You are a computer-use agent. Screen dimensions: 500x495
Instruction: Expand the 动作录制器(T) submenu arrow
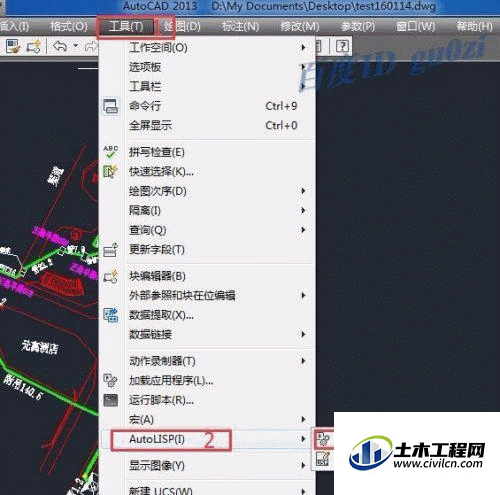point(303,361)
